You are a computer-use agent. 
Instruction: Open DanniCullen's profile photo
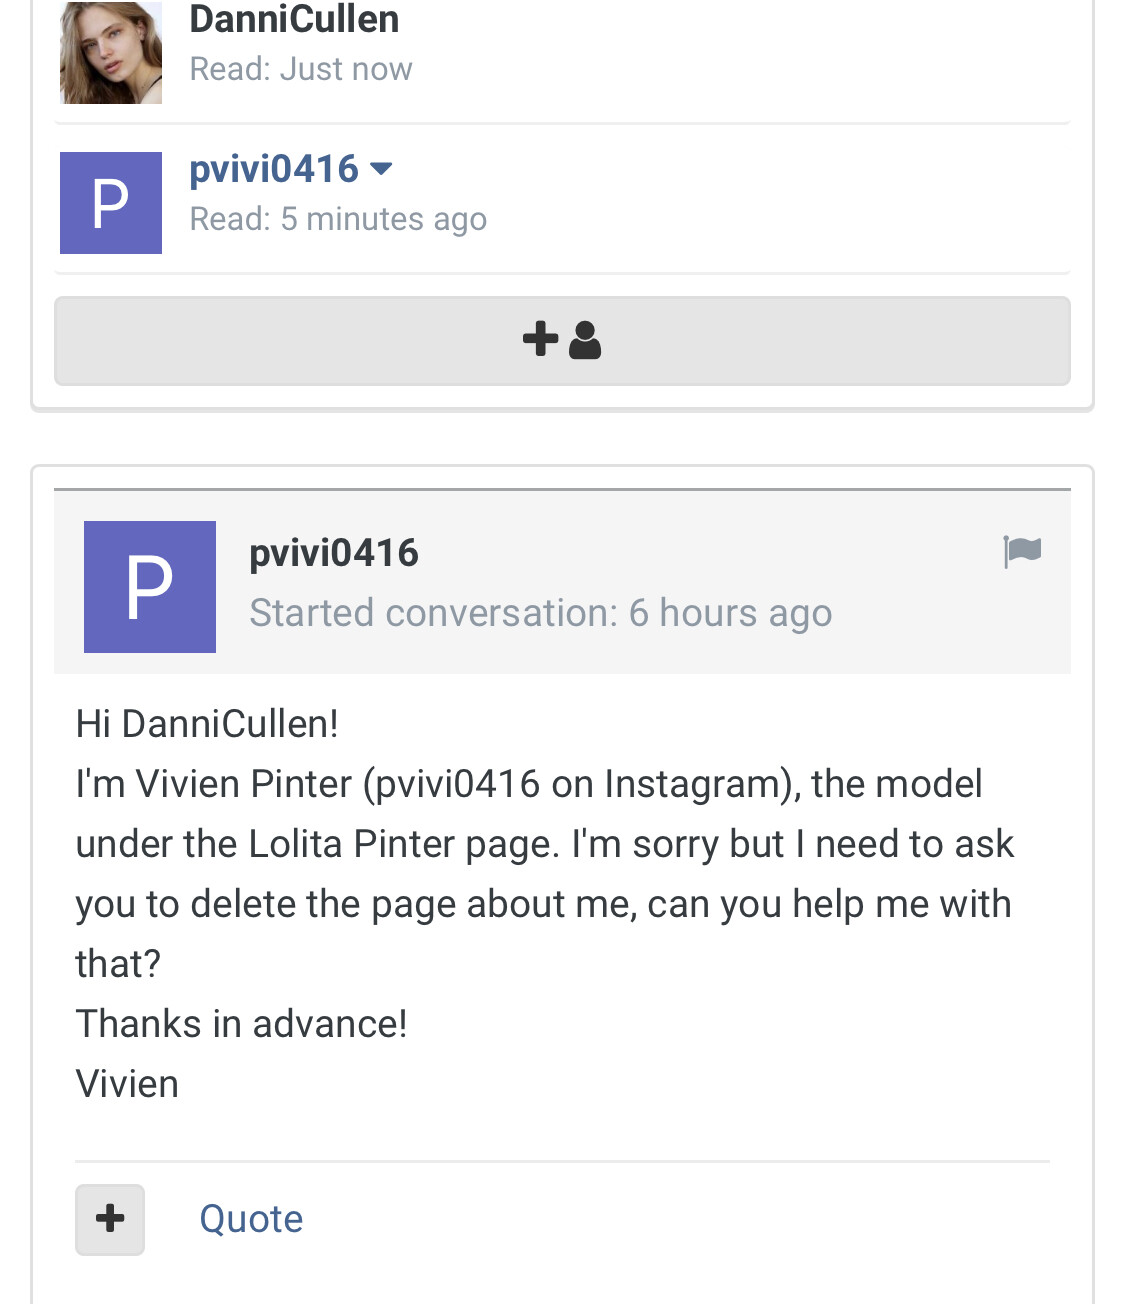click(111, 52)
